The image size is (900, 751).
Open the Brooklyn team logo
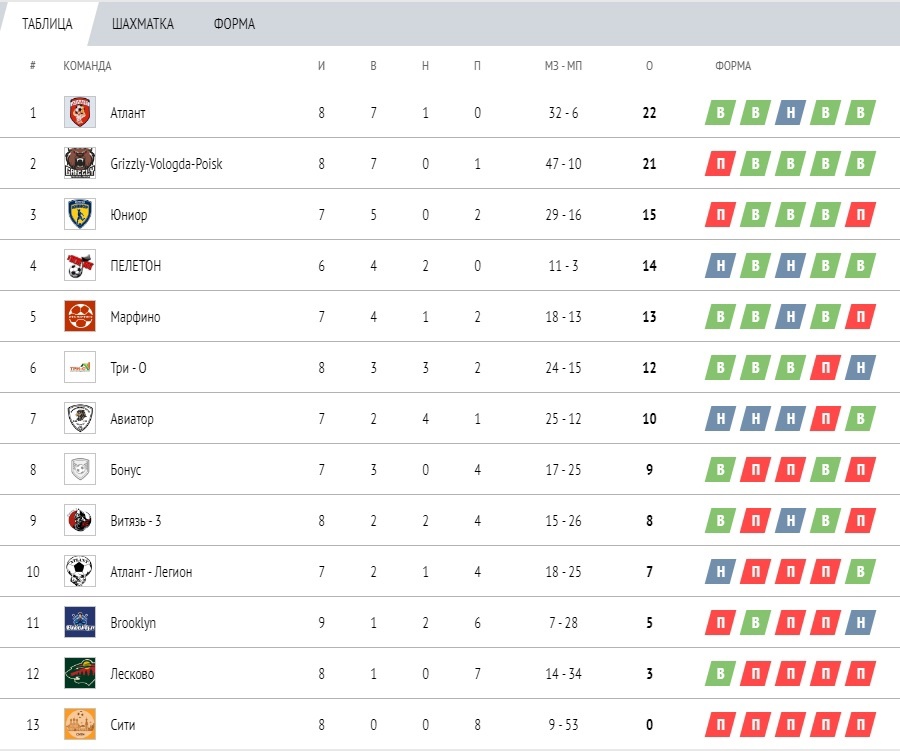(80, 622)
